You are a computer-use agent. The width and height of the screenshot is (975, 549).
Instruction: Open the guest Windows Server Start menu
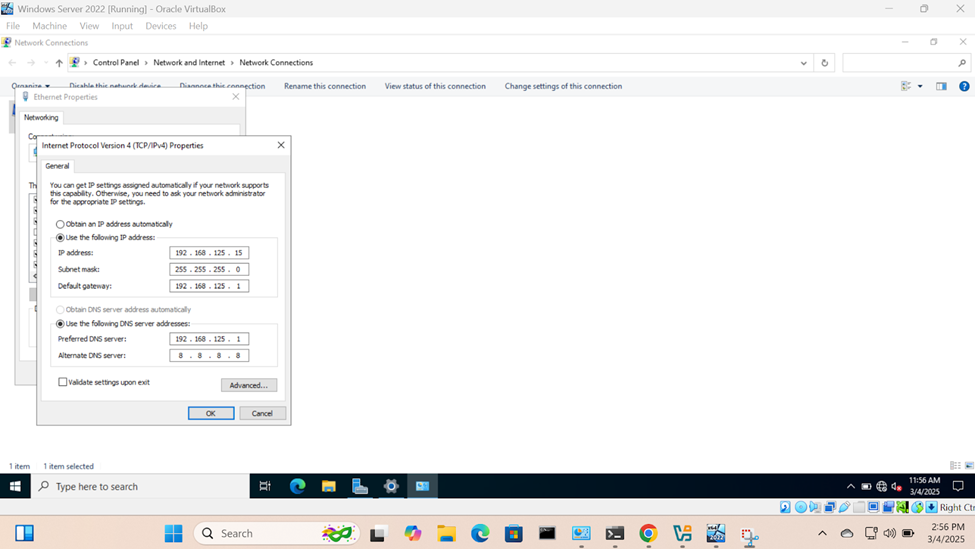(x=15, y=486)
